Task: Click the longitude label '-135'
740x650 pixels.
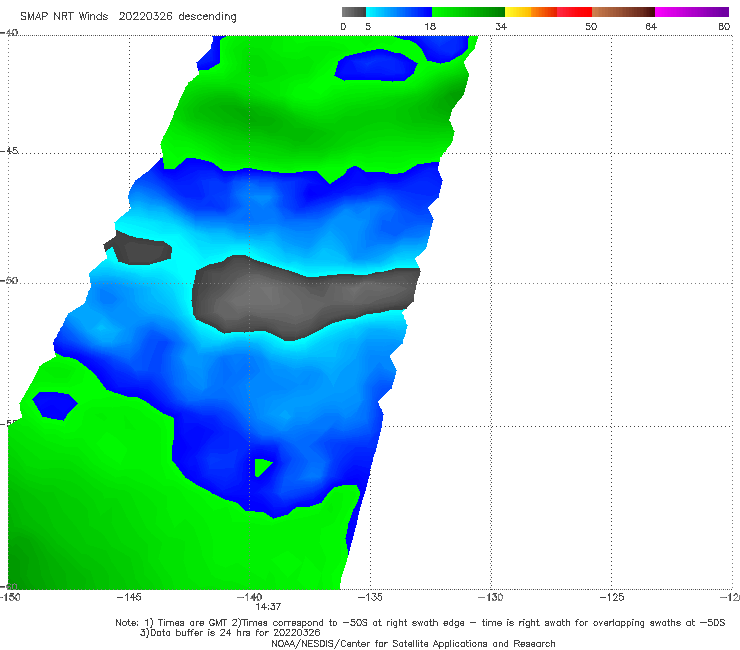Action: (x=370, y=597)
